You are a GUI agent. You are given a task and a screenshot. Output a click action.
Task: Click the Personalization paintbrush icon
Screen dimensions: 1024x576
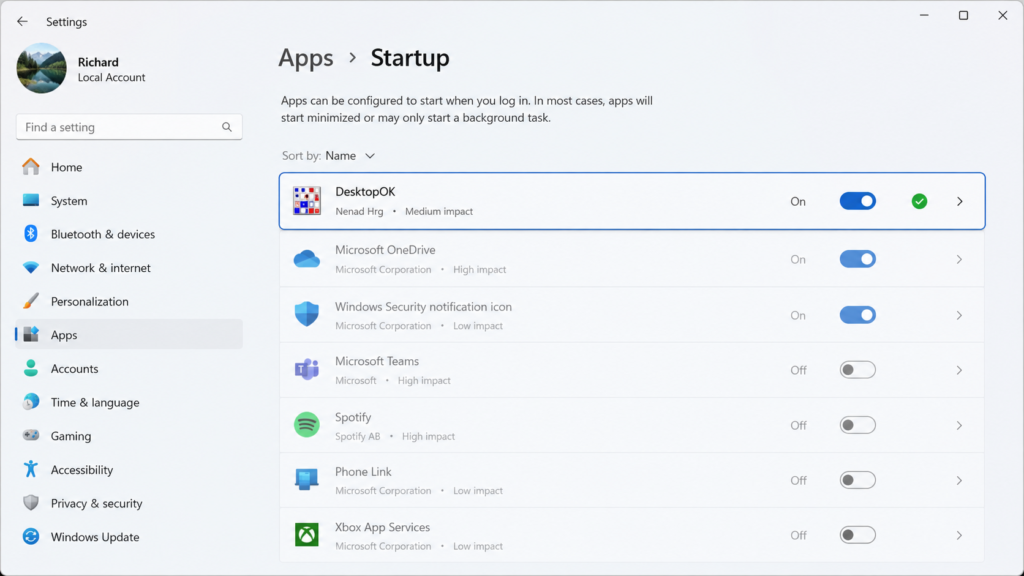pyautogui.click(x=31, y=301)
